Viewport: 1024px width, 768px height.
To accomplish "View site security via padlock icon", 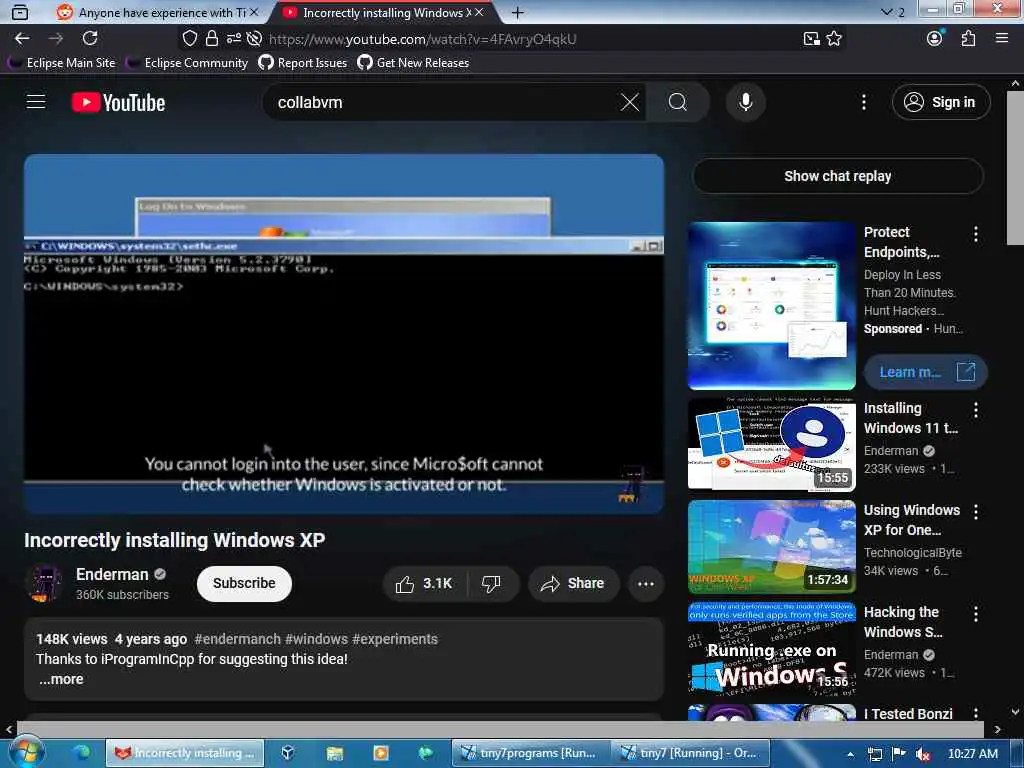I will [x=212, y=39].
